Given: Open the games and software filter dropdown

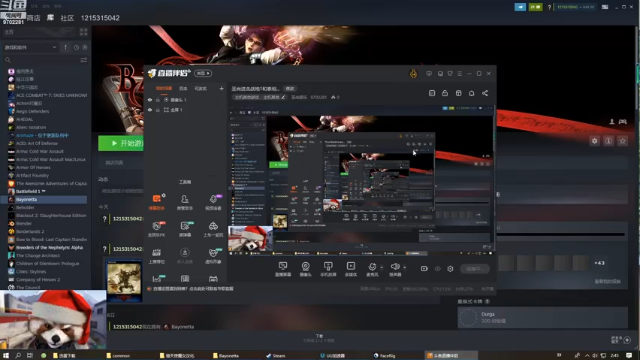Looking at the screenshot, I should 30,47.
